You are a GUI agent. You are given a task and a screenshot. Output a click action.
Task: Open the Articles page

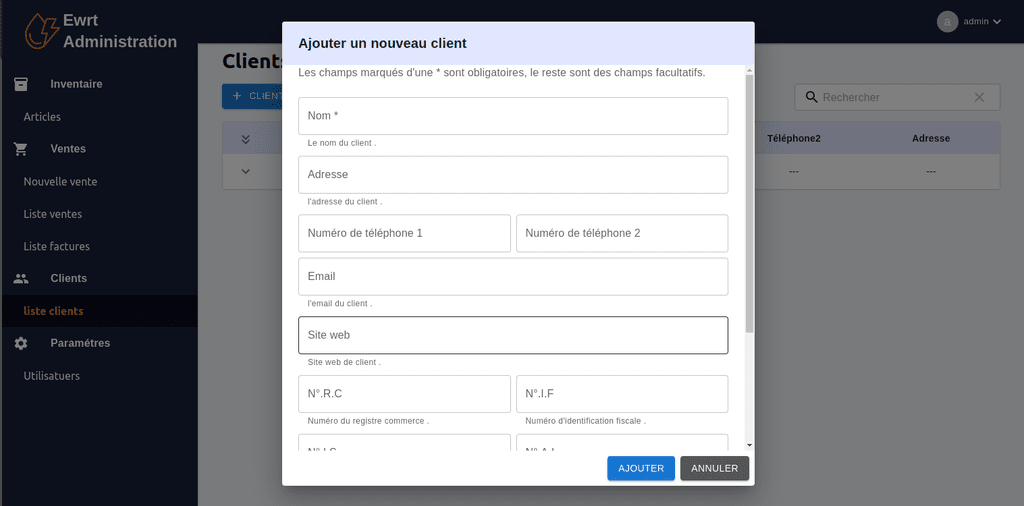pos(42,117)
